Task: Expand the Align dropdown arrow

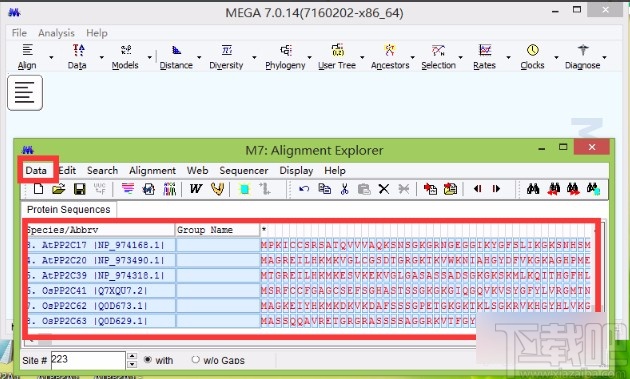Action: tap(51, 57)
